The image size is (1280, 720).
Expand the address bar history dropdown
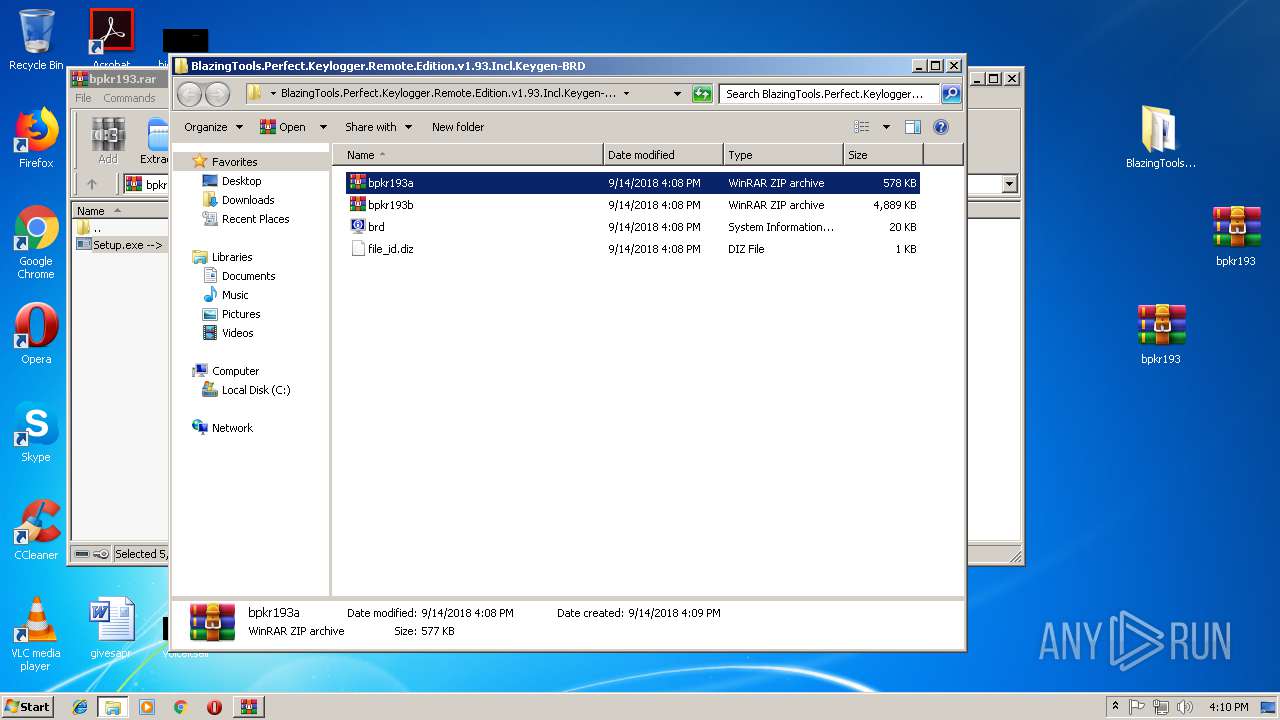pyautogui.click(x=677, y=94)
